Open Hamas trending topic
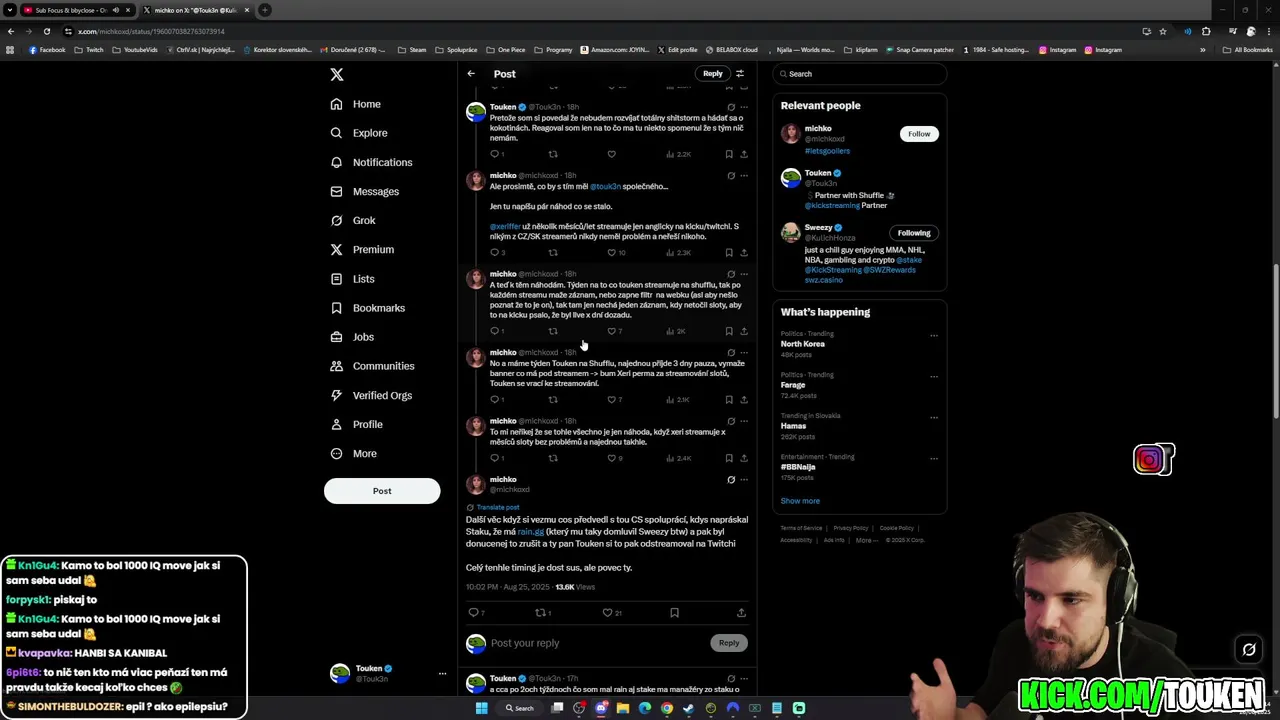The height and width of the screenshot is (720, 1280). [x=793, y=426]
